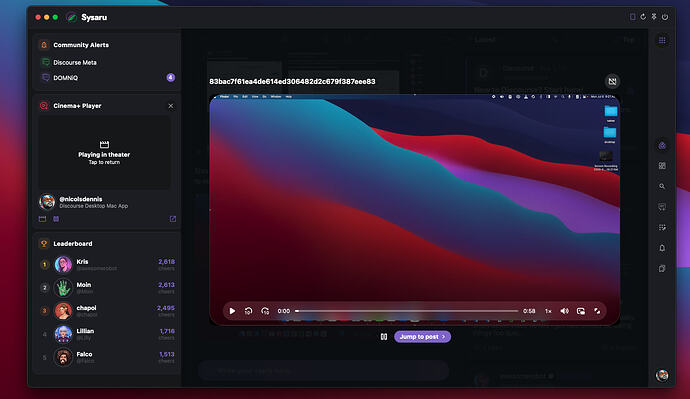690x399 pixels.
Task: Open the categories icon in right sidebar
Action: point(662,166)
